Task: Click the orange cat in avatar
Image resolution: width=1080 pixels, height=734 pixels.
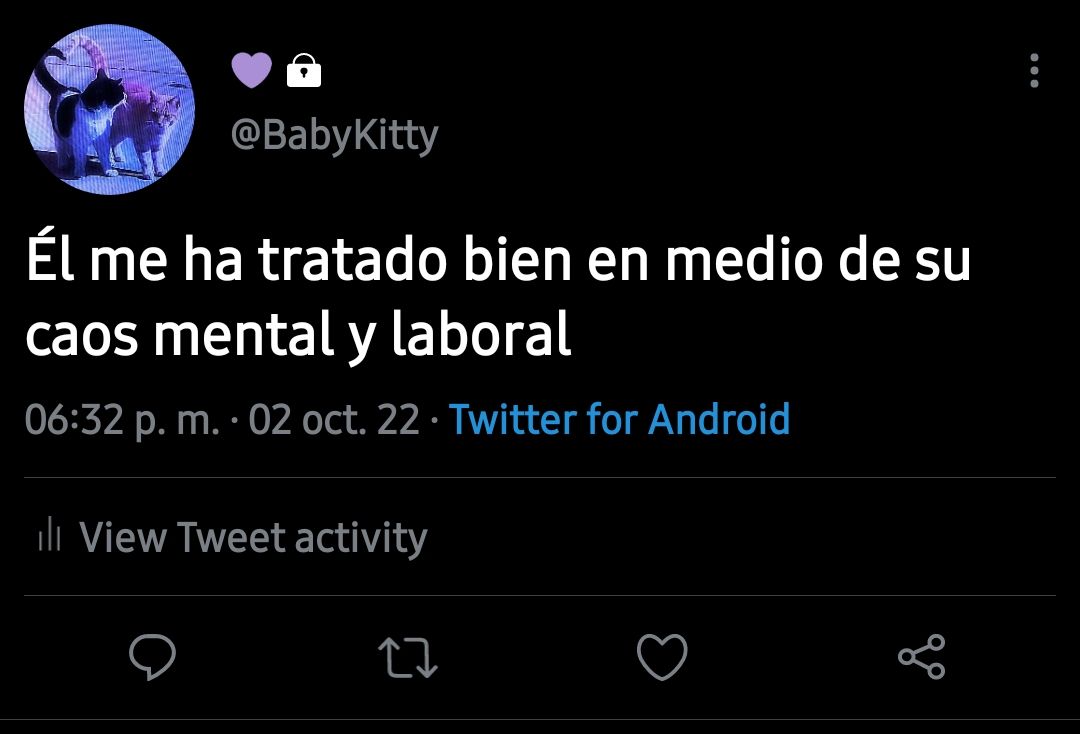Action: (148, 127)
